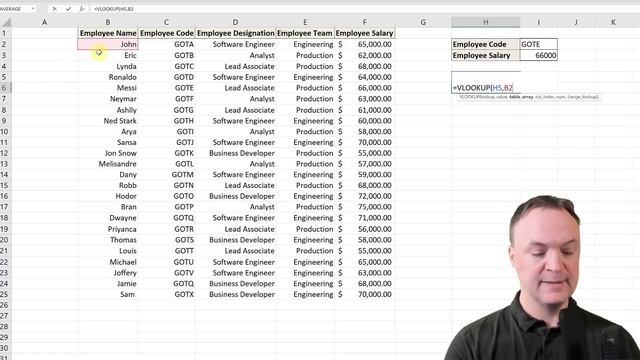This screenshot has width=640, height=360.
Task: Click code GOTE in column C
Action: click(167, 88)
